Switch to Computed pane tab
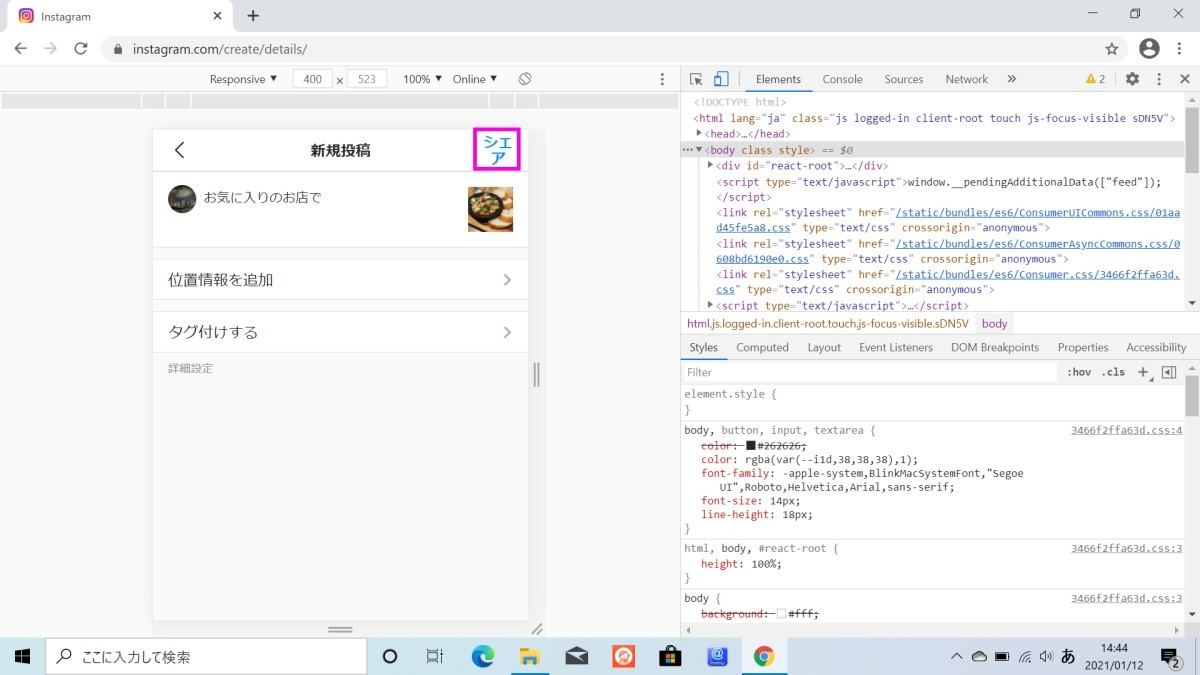This screenshot has height=675, width=1200. (x=762, y=347)
